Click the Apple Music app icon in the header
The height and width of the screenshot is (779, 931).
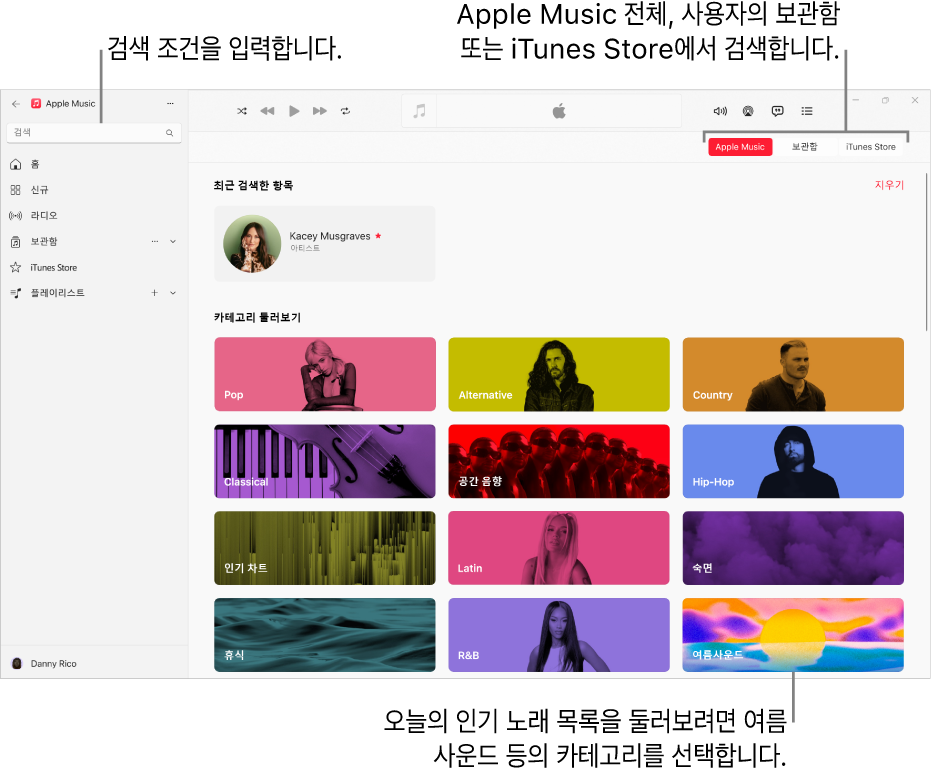click(36, 104)
